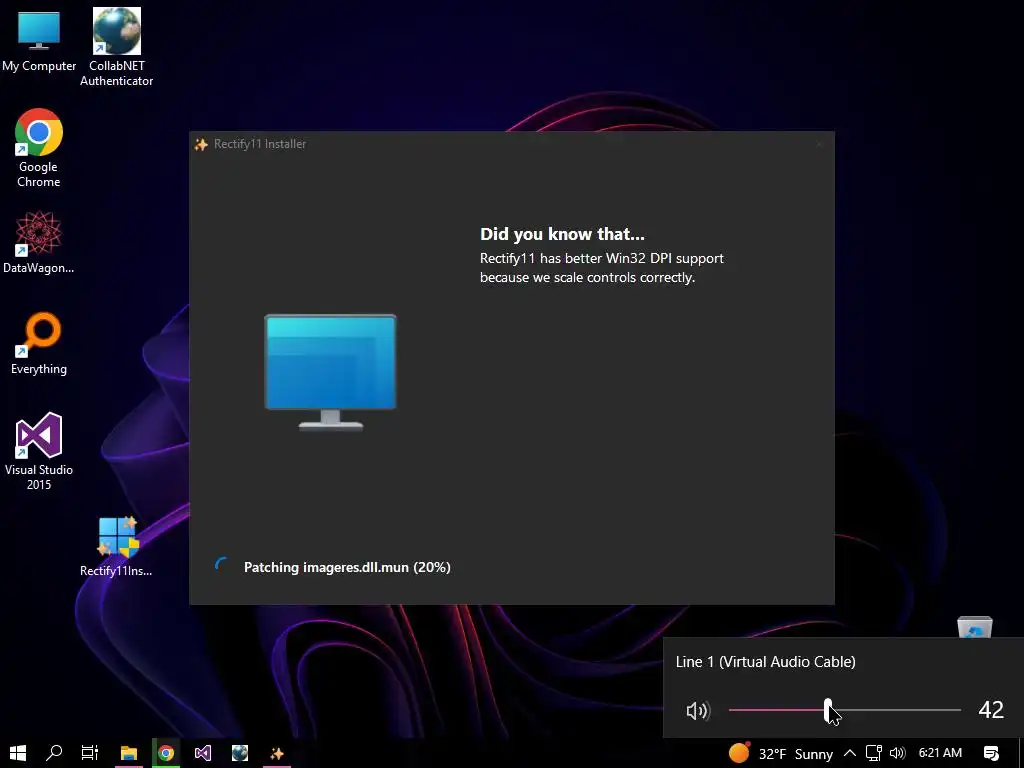Click the Rectify11 Installer title bar sparkle icon
1024x768 pixels.
click(201, 144)
